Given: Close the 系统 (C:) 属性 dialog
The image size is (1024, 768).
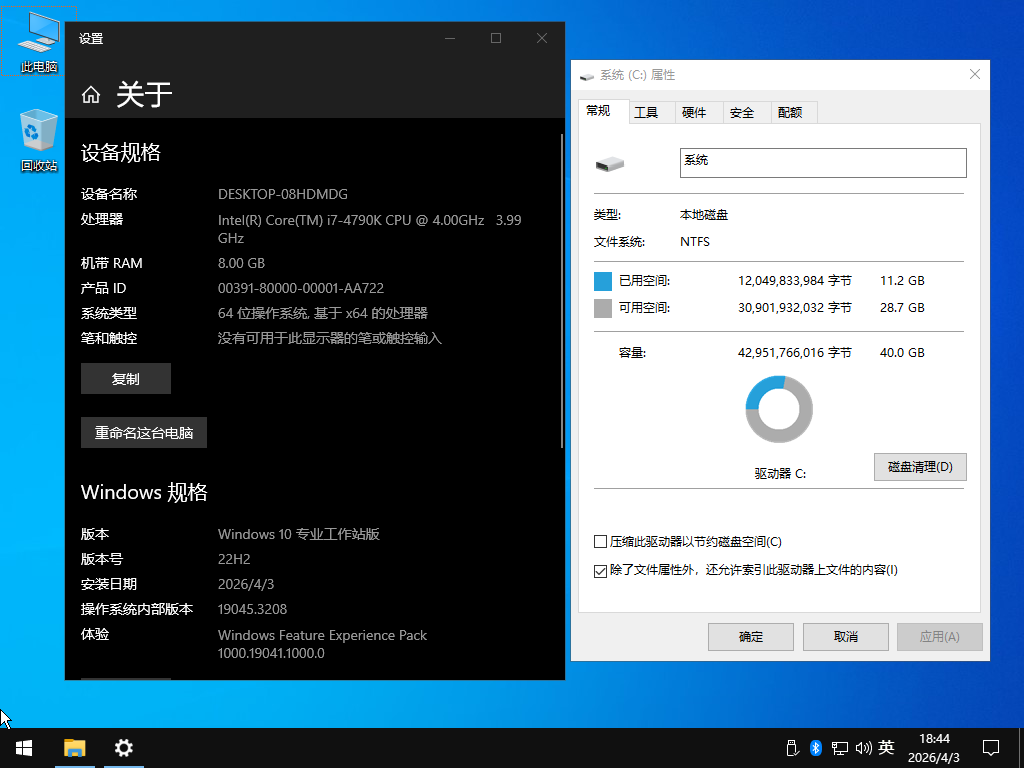Looking at the screenshot, I should tap(975, 74).
